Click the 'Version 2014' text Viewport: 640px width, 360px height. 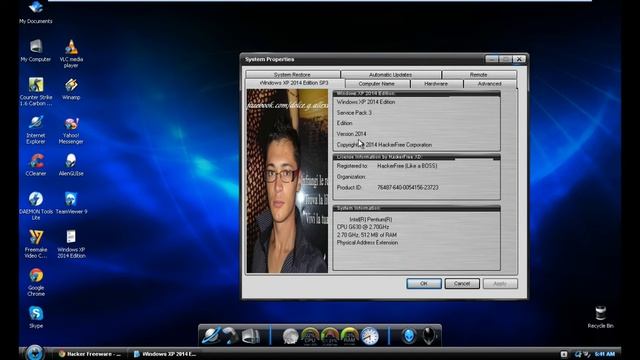(351, 133)
